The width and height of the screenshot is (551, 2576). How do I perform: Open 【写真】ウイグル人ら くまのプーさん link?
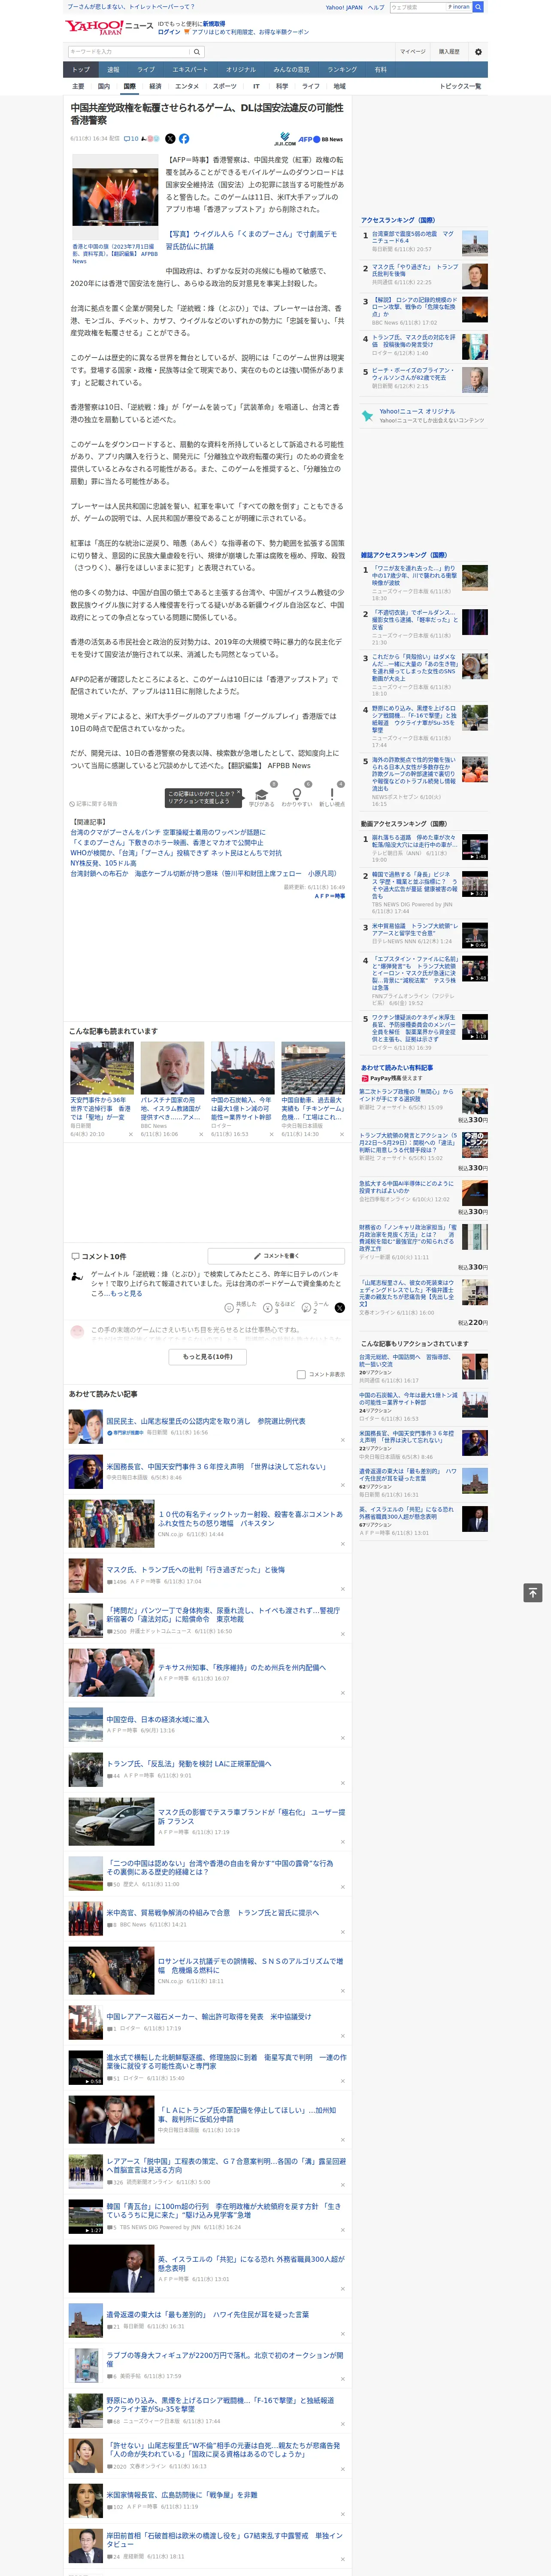(251, 240)
